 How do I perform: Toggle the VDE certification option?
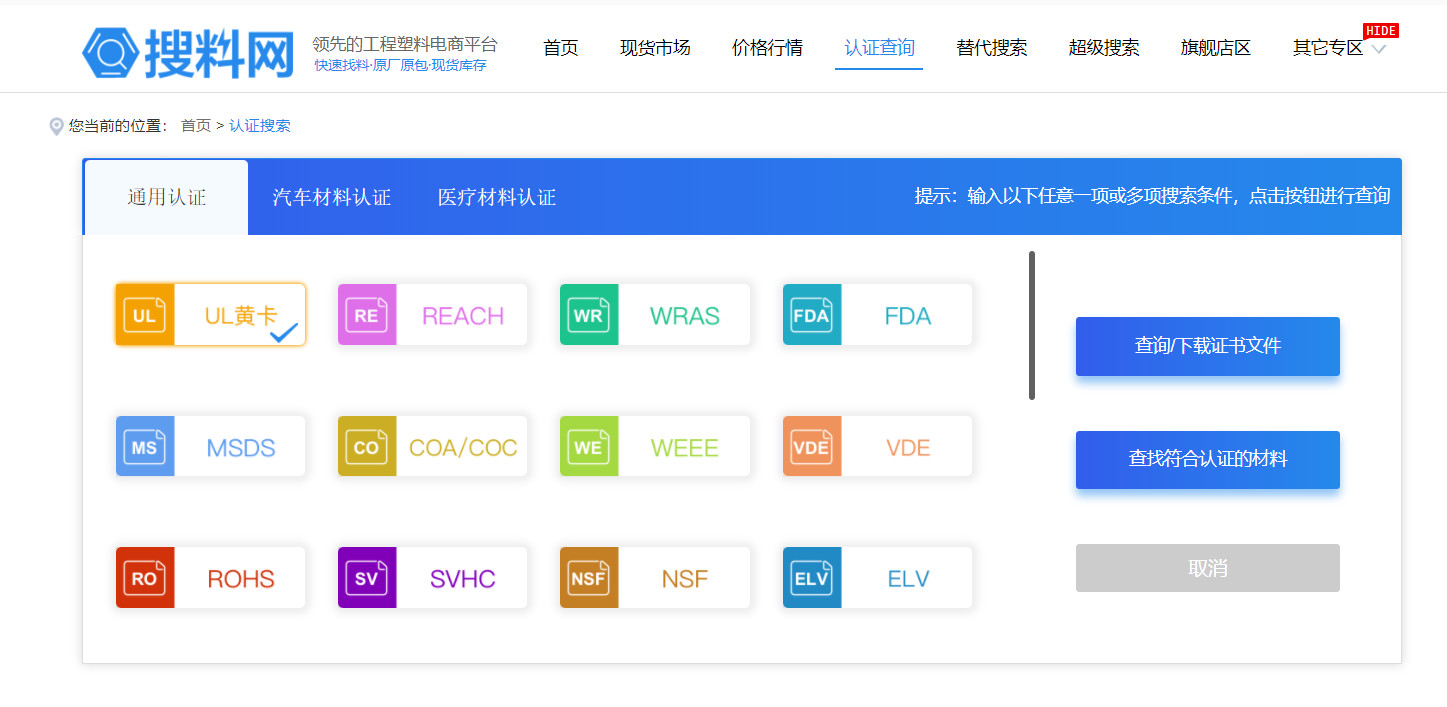tap(907, 447)
